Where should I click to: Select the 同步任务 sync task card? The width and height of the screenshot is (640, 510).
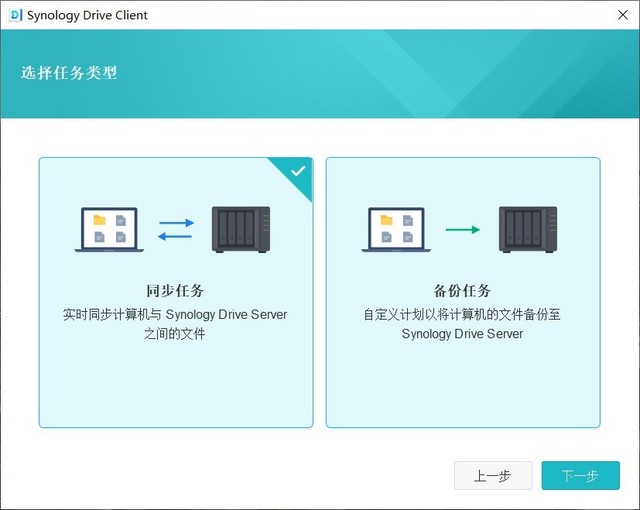[176, 292]
